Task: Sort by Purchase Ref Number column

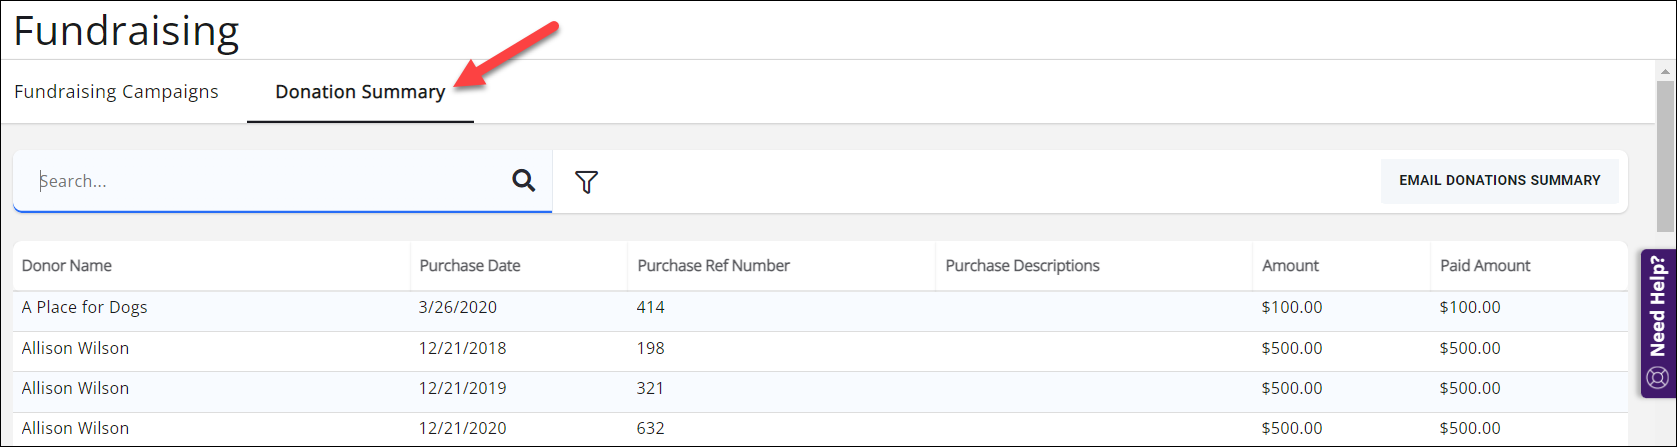Action: tap(714, 266)
